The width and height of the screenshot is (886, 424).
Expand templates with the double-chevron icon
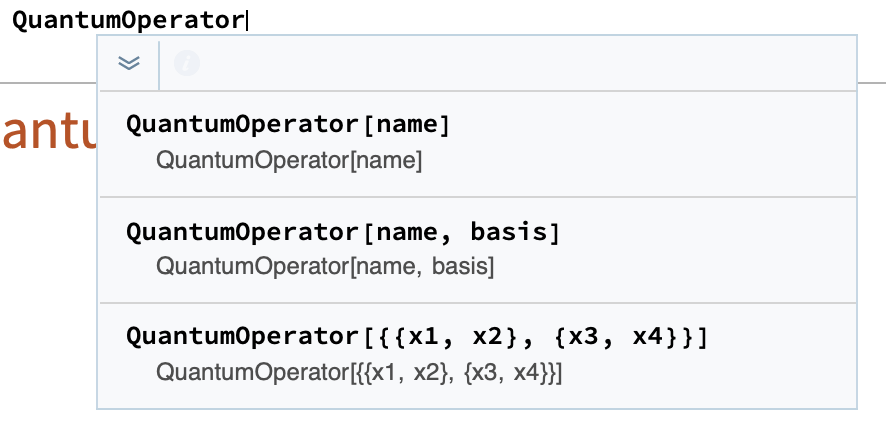tap(129, 63)
